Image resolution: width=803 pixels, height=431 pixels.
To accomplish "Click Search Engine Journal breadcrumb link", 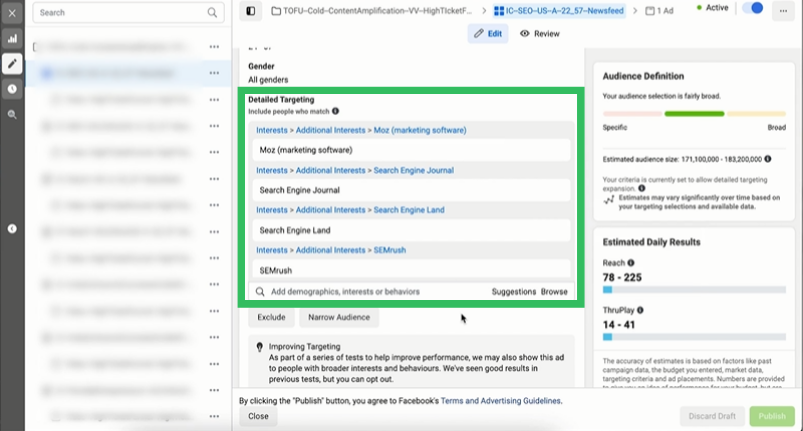I will (x=414, y=170).
